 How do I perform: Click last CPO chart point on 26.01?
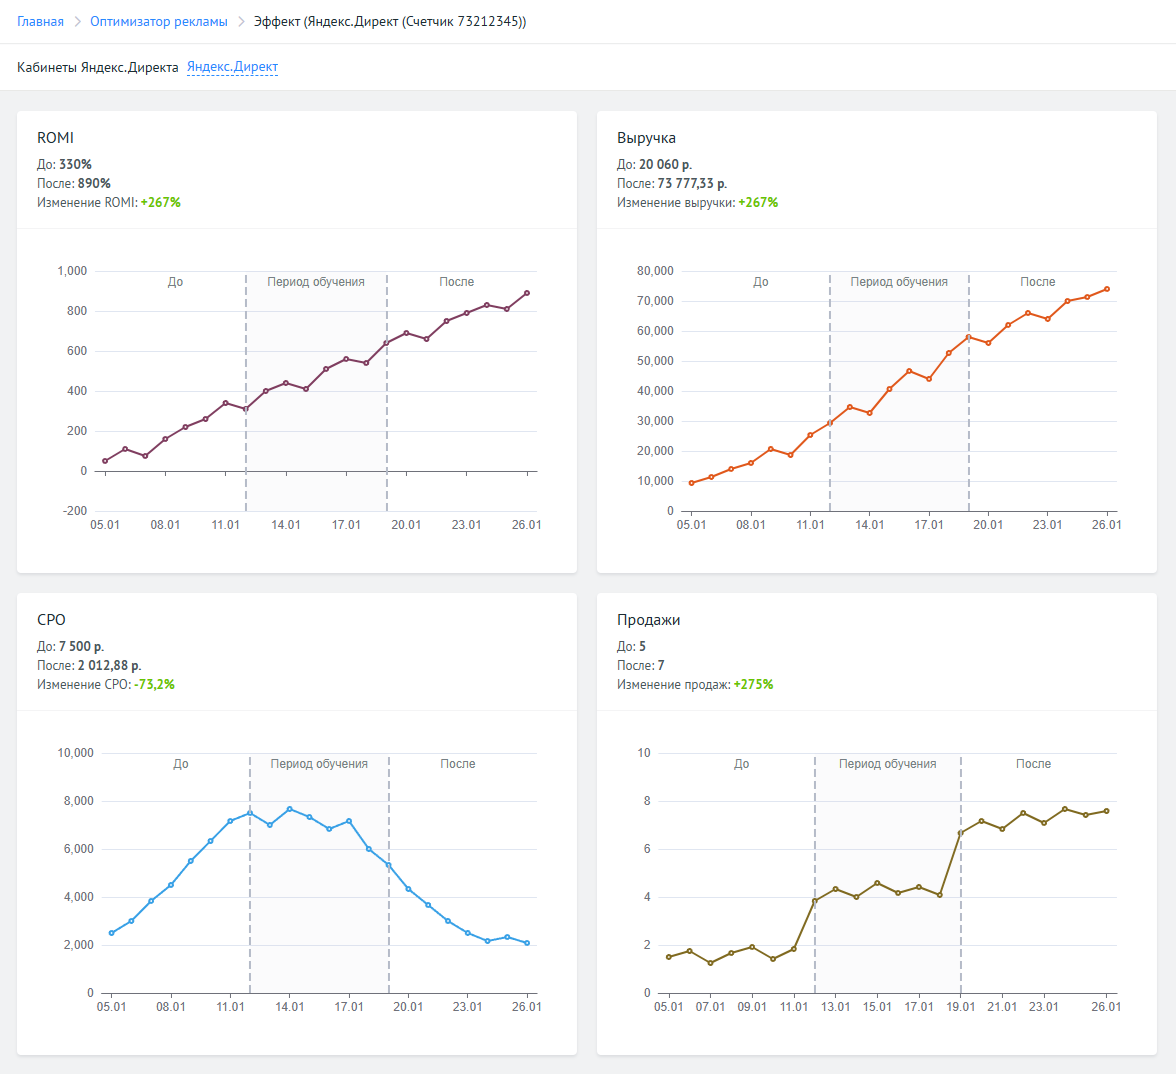coord(527,944)
